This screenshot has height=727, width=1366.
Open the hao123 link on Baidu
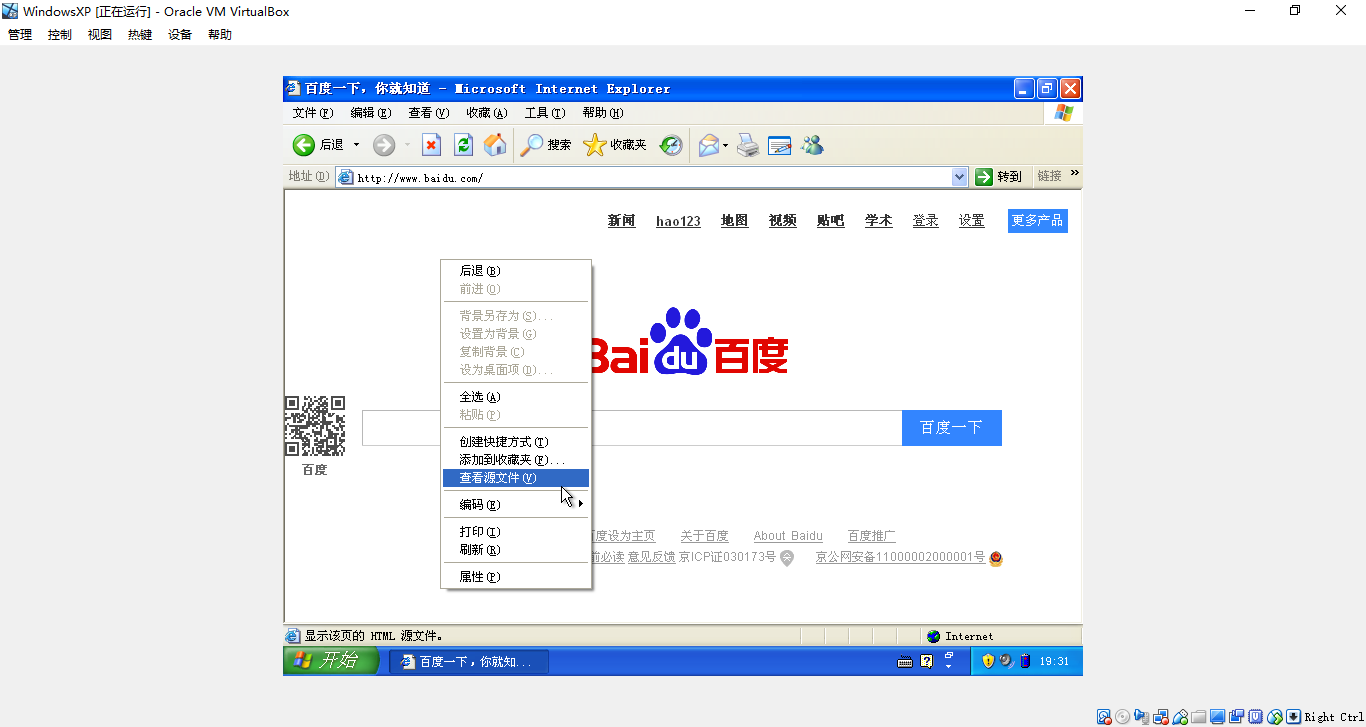point(678,221)
